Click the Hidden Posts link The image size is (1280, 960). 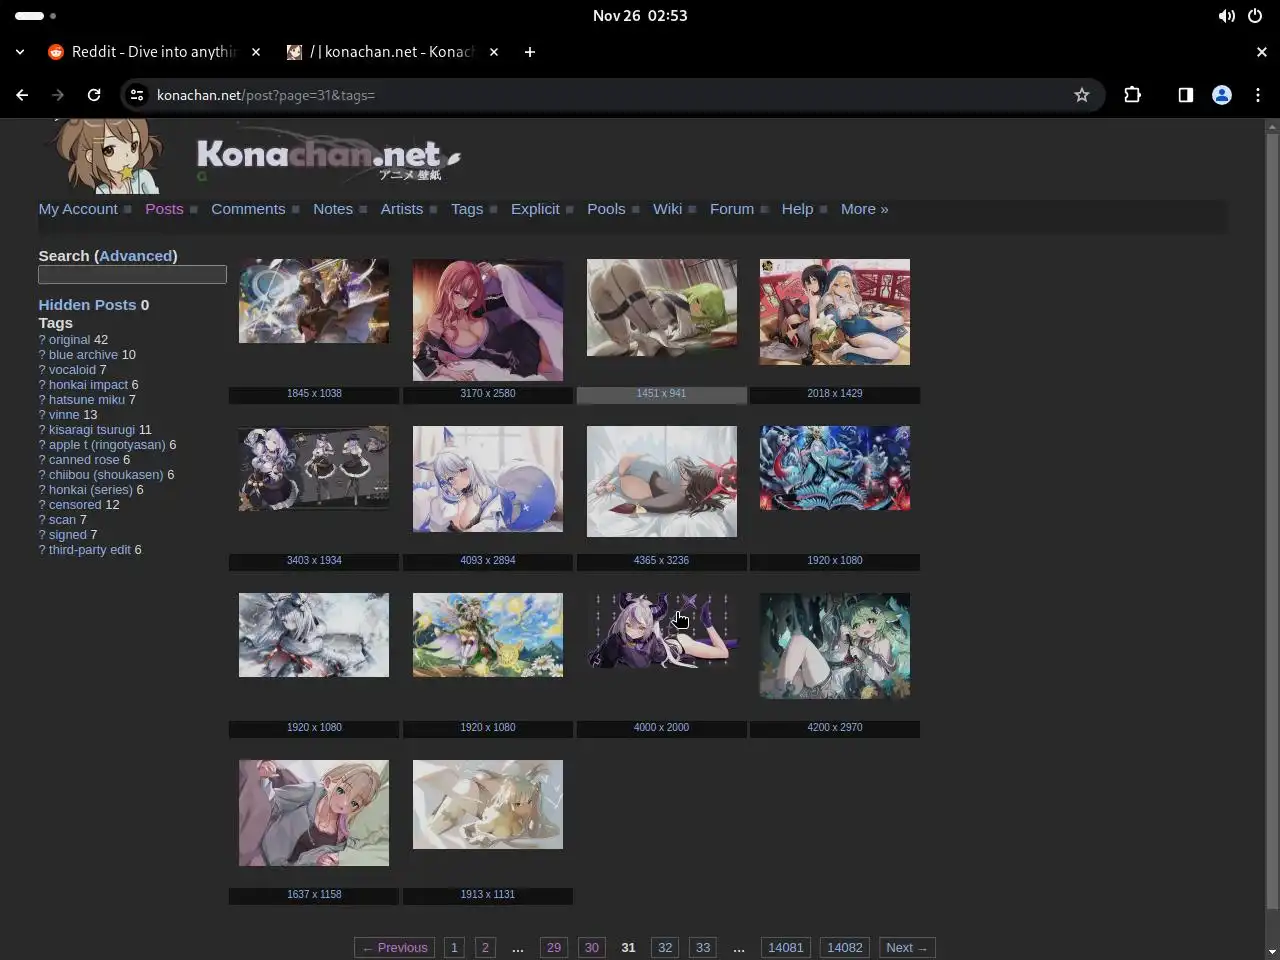pyautogui.click(x=87, y=305)
